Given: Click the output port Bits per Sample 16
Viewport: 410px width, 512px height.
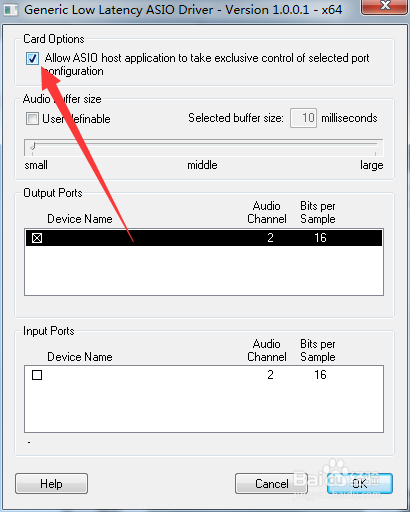Looking at the screenshot, I should (320, 238).
